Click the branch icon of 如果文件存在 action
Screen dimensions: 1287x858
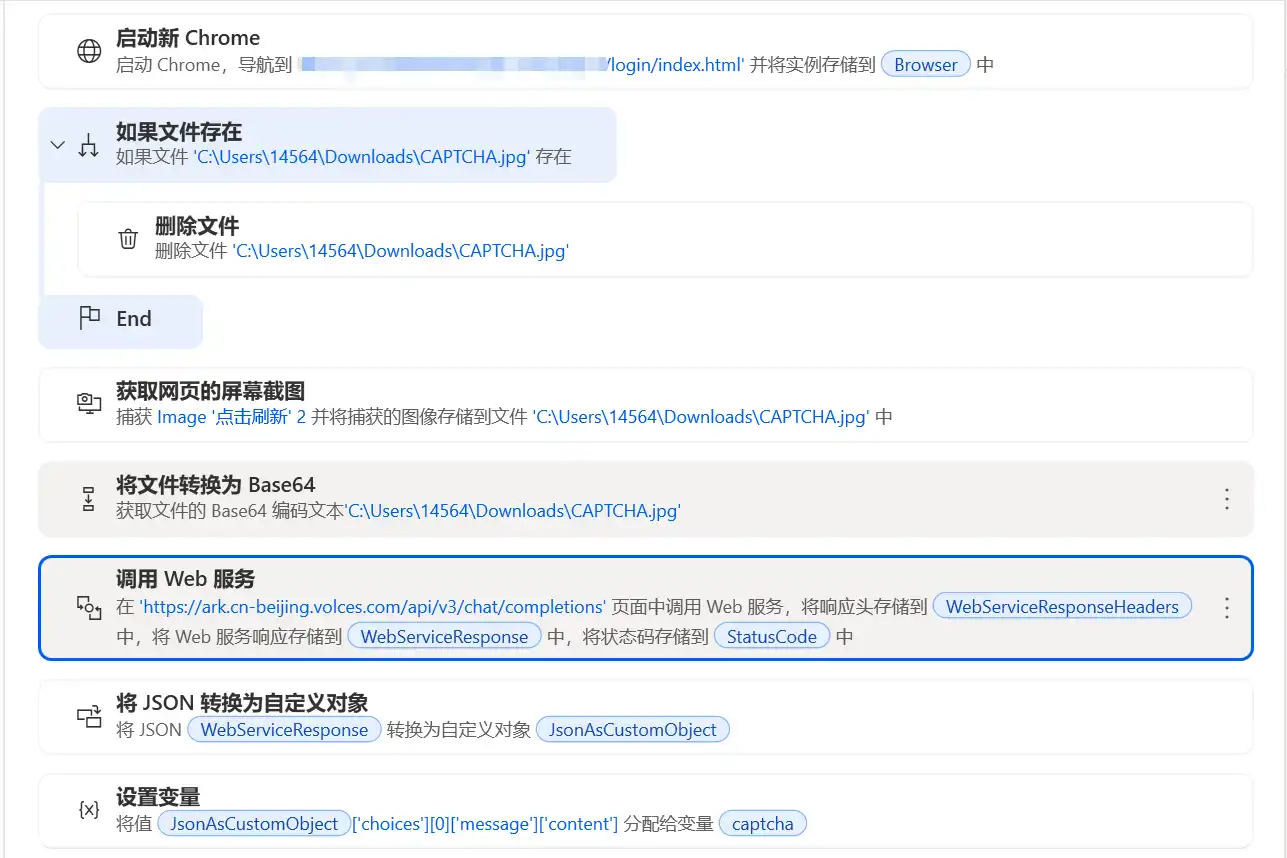click(x=89, y=145)
